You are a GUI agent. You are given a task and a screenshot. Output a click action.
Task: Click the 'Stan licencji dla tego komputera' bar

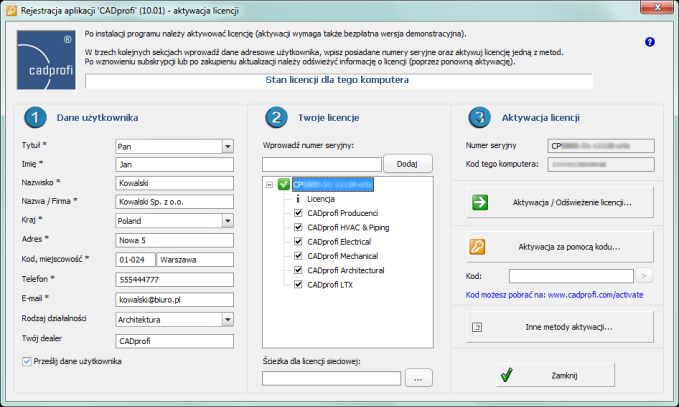pos(339,81)
